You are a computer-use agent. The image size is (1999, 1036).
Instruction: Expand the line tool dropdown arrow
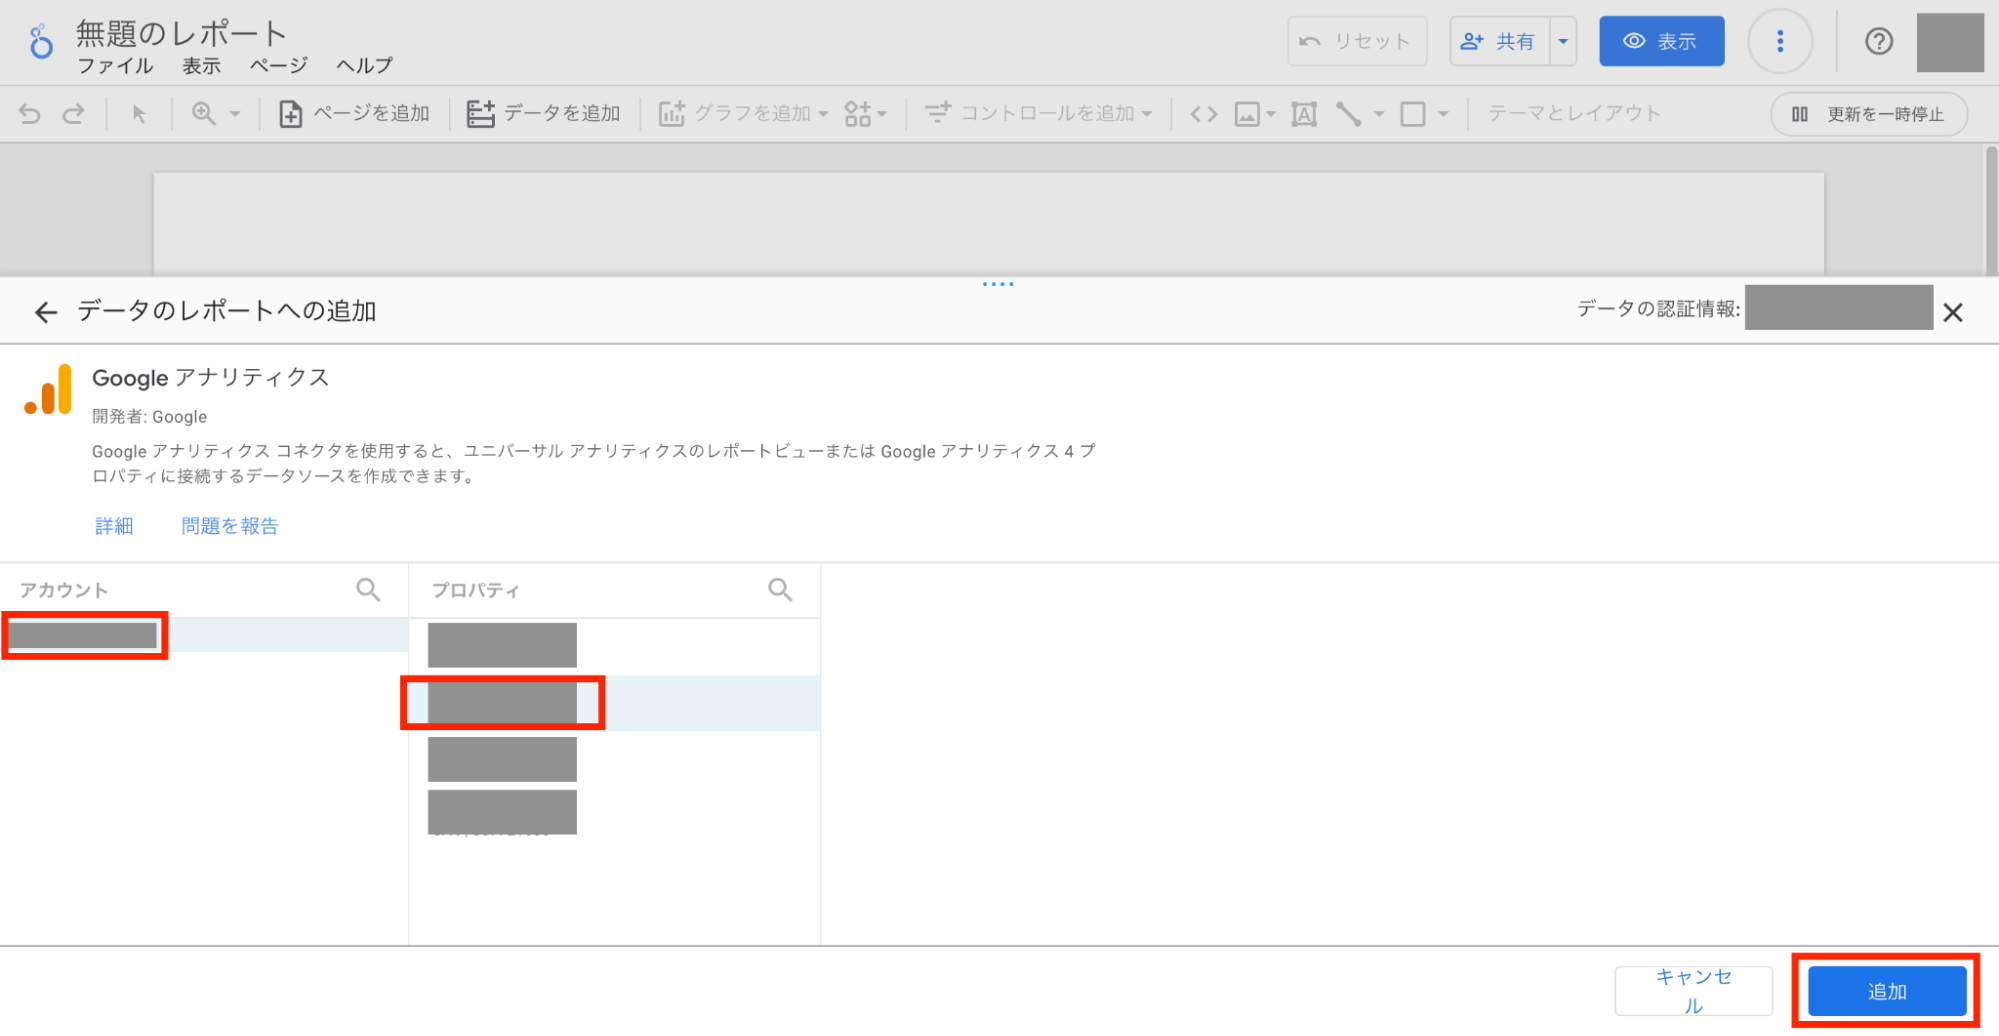pyautogui.click(x=1379, y=114)
